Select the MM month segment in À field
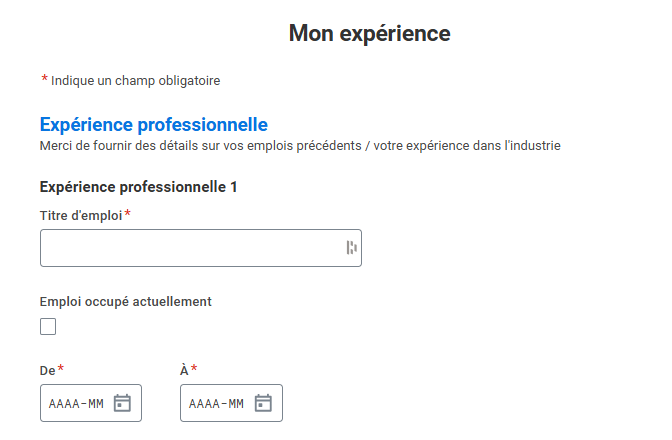This screenshot has height=440, width=672. click(236, 404)
